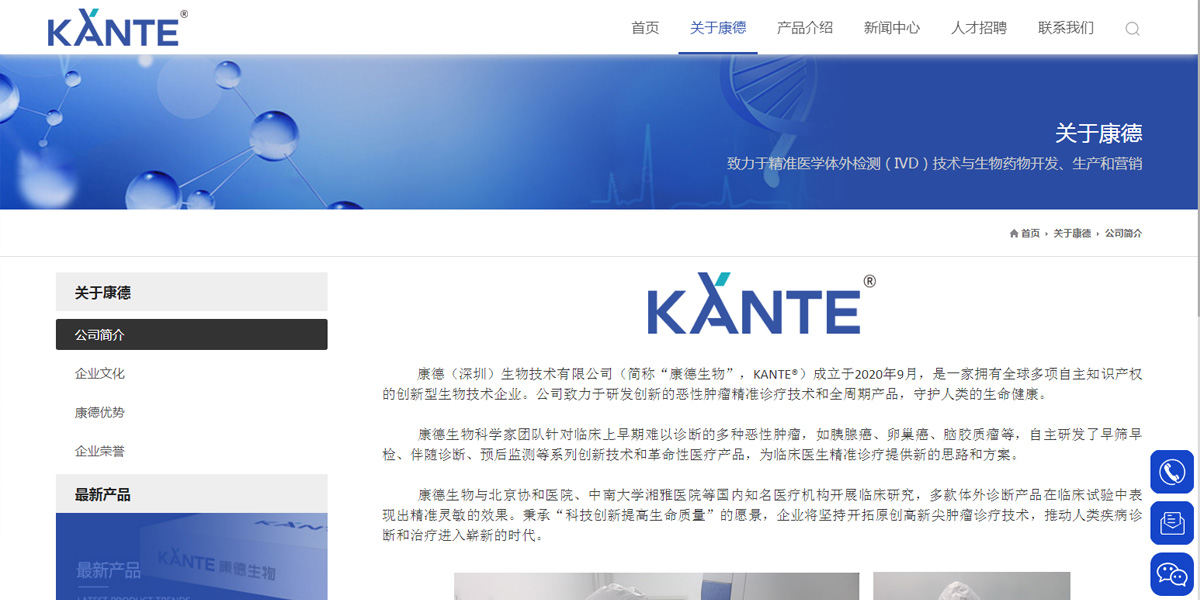1200x600 pixels.
Task: Select 公司简介 in the sidebar
Action: [x=192, y=335]
